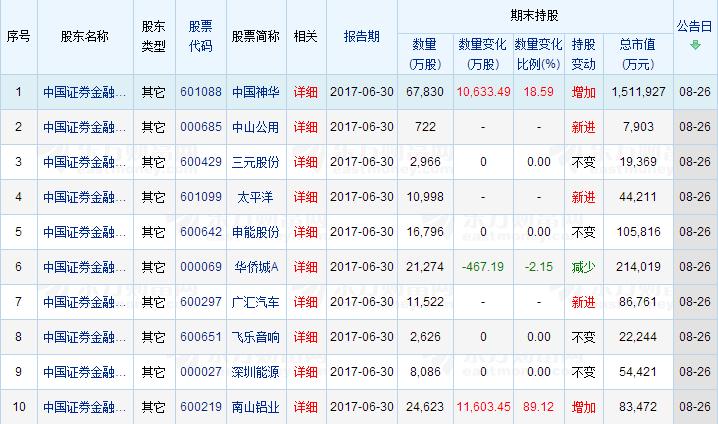Click 详细 link for 中山公用 row
The width and height of the screenshot is (718, 424).
[x=305, y=126]
